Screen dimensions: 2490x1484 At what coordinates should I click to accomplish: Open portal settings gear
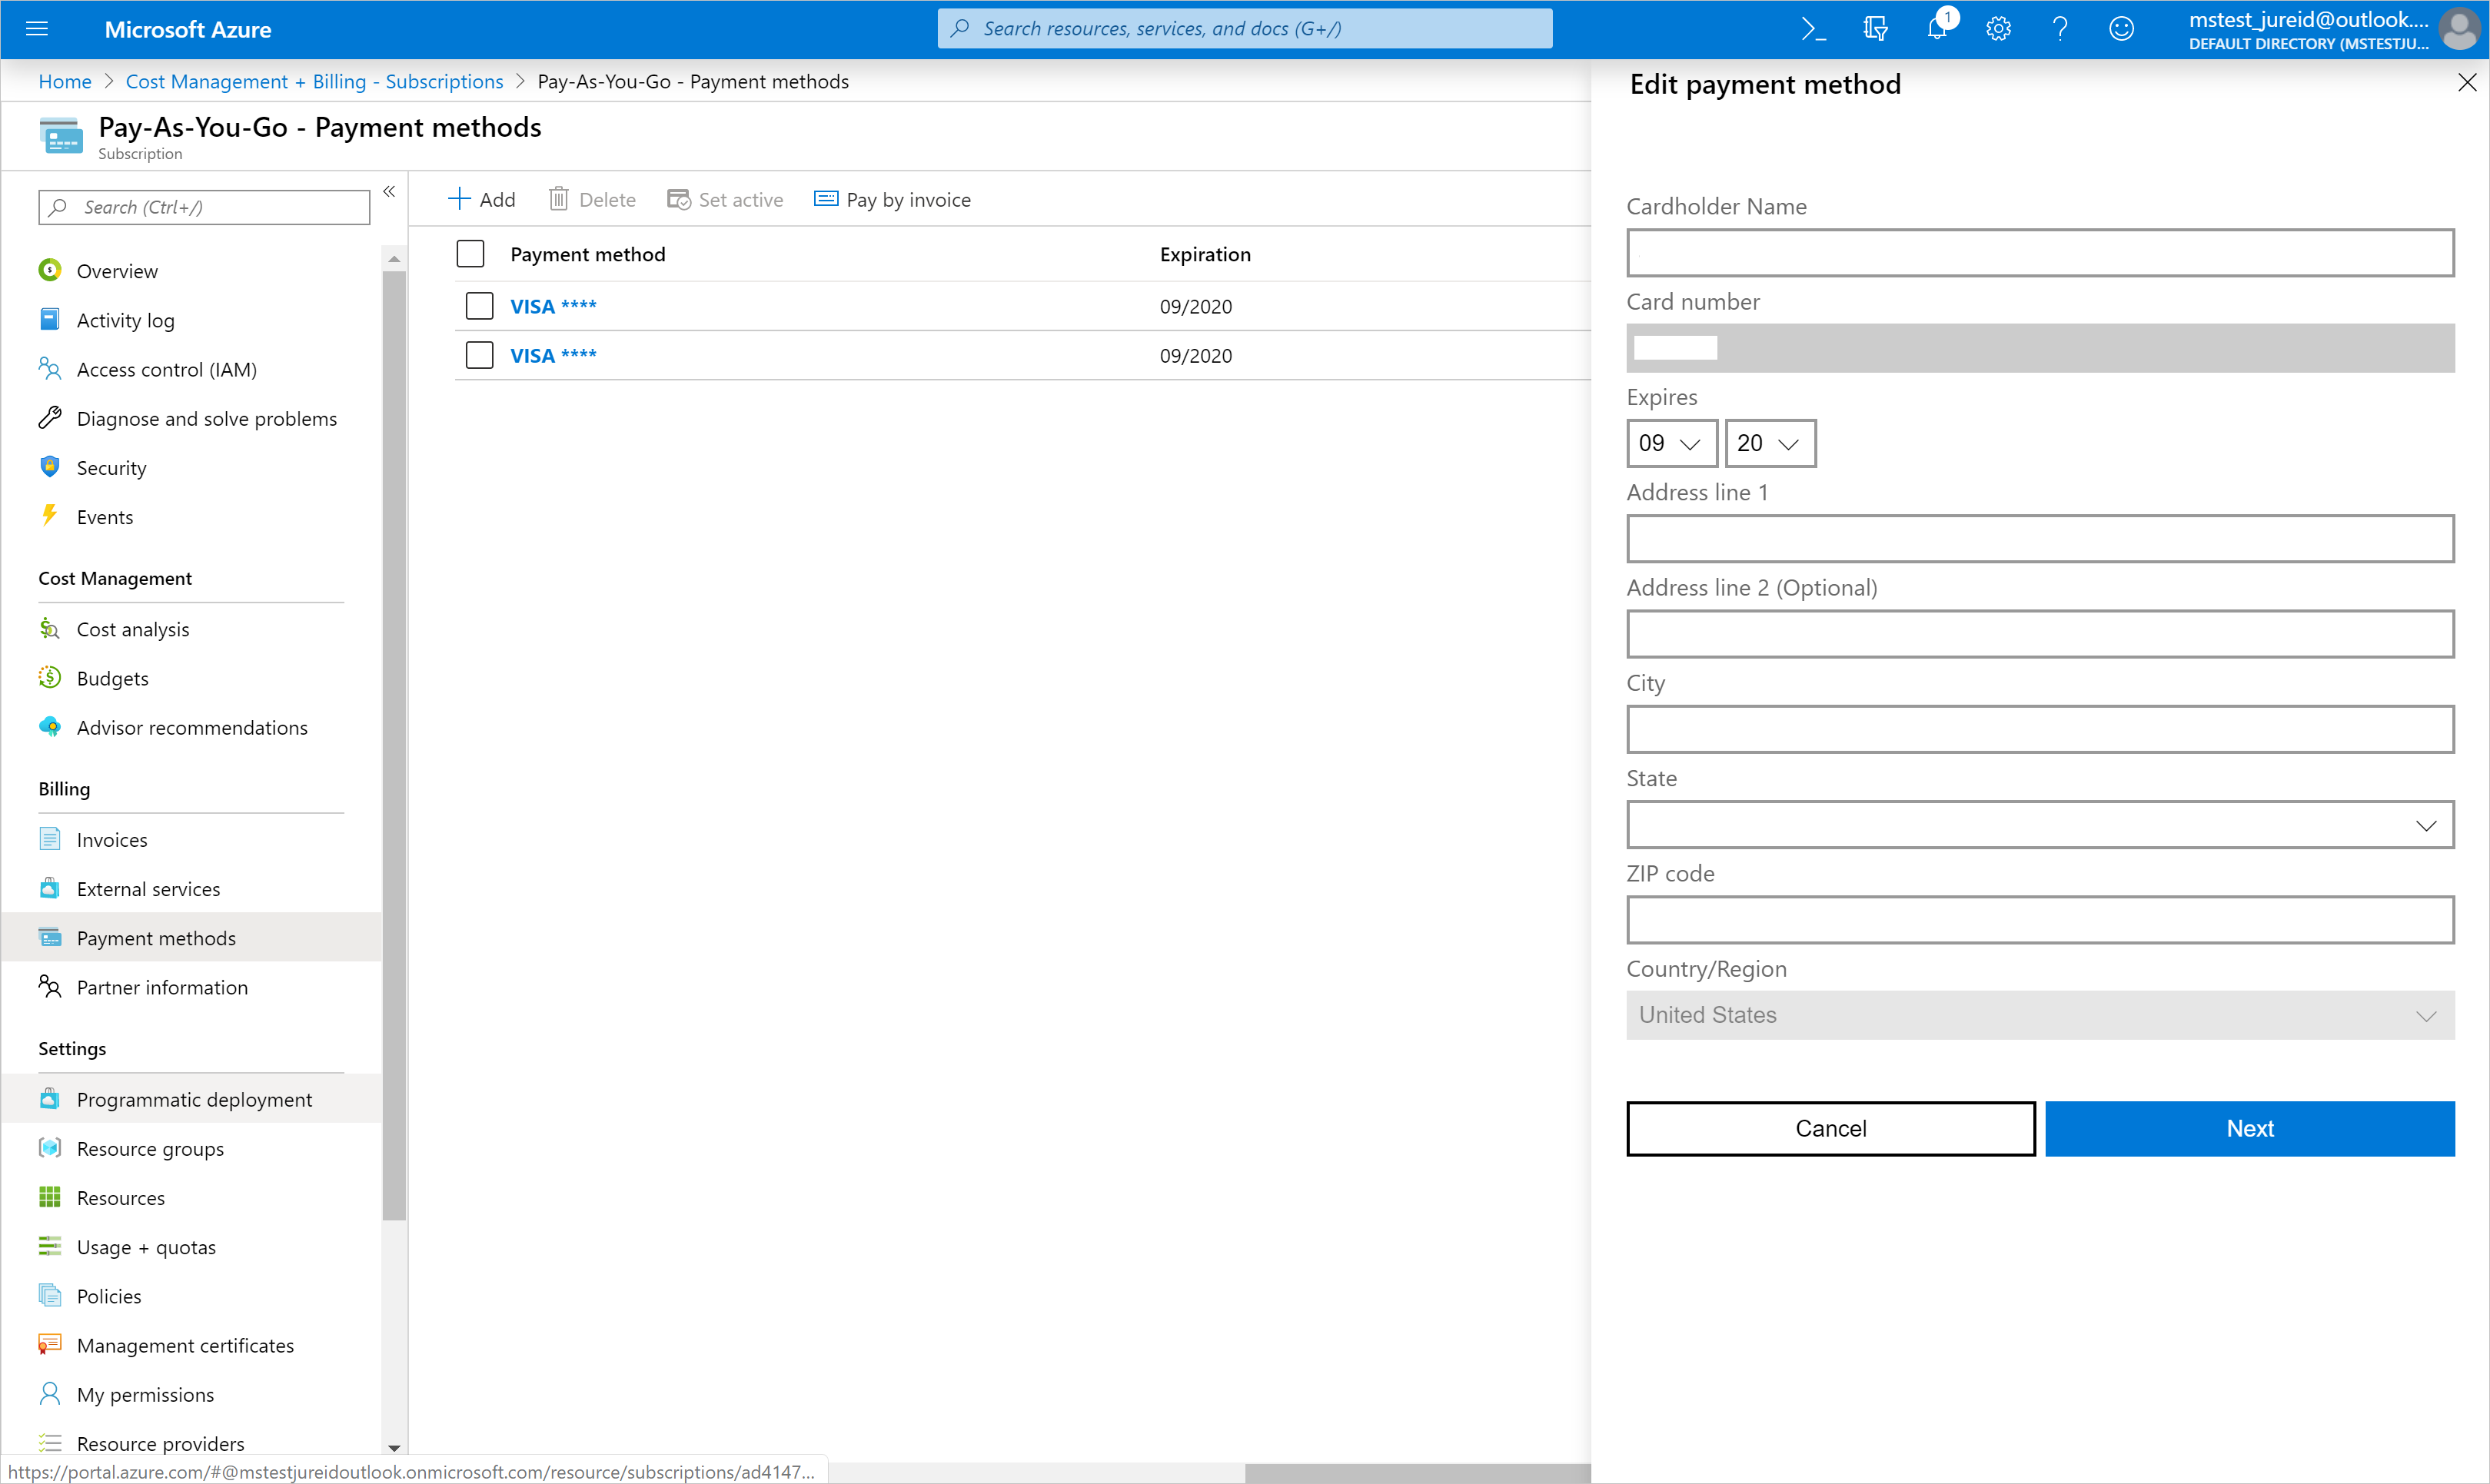point(1998,29)
